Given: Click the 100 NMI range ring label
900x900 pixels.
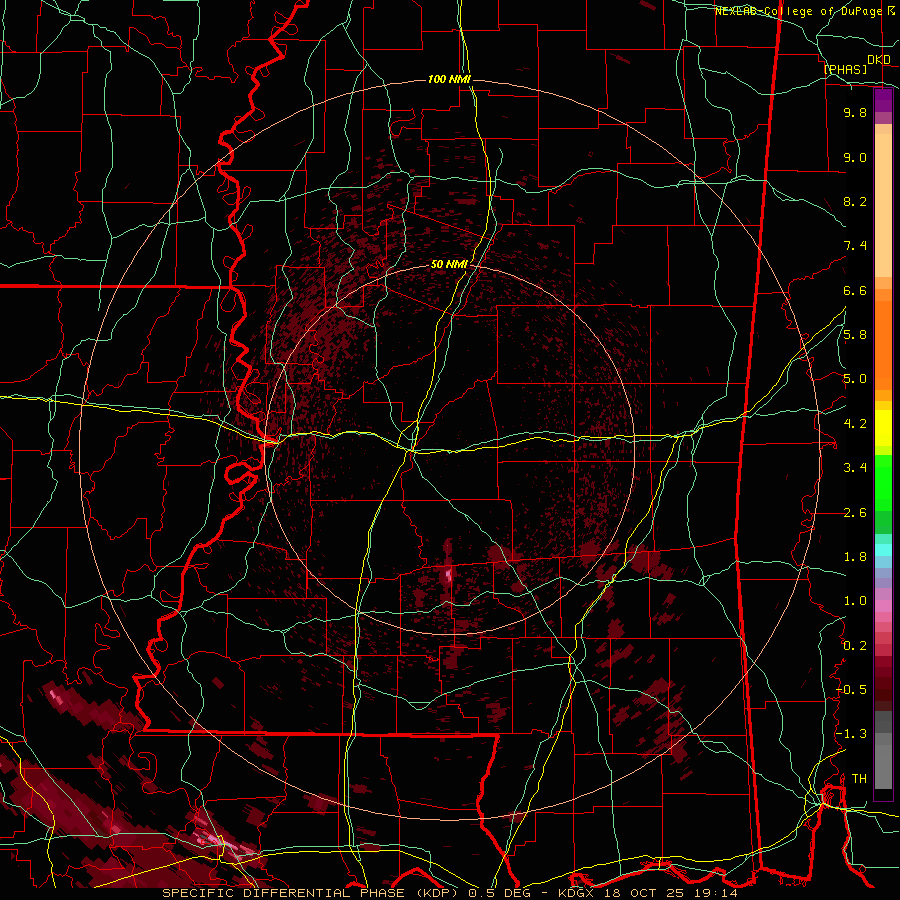Looking at the screenshot, I should pos(449,79).
